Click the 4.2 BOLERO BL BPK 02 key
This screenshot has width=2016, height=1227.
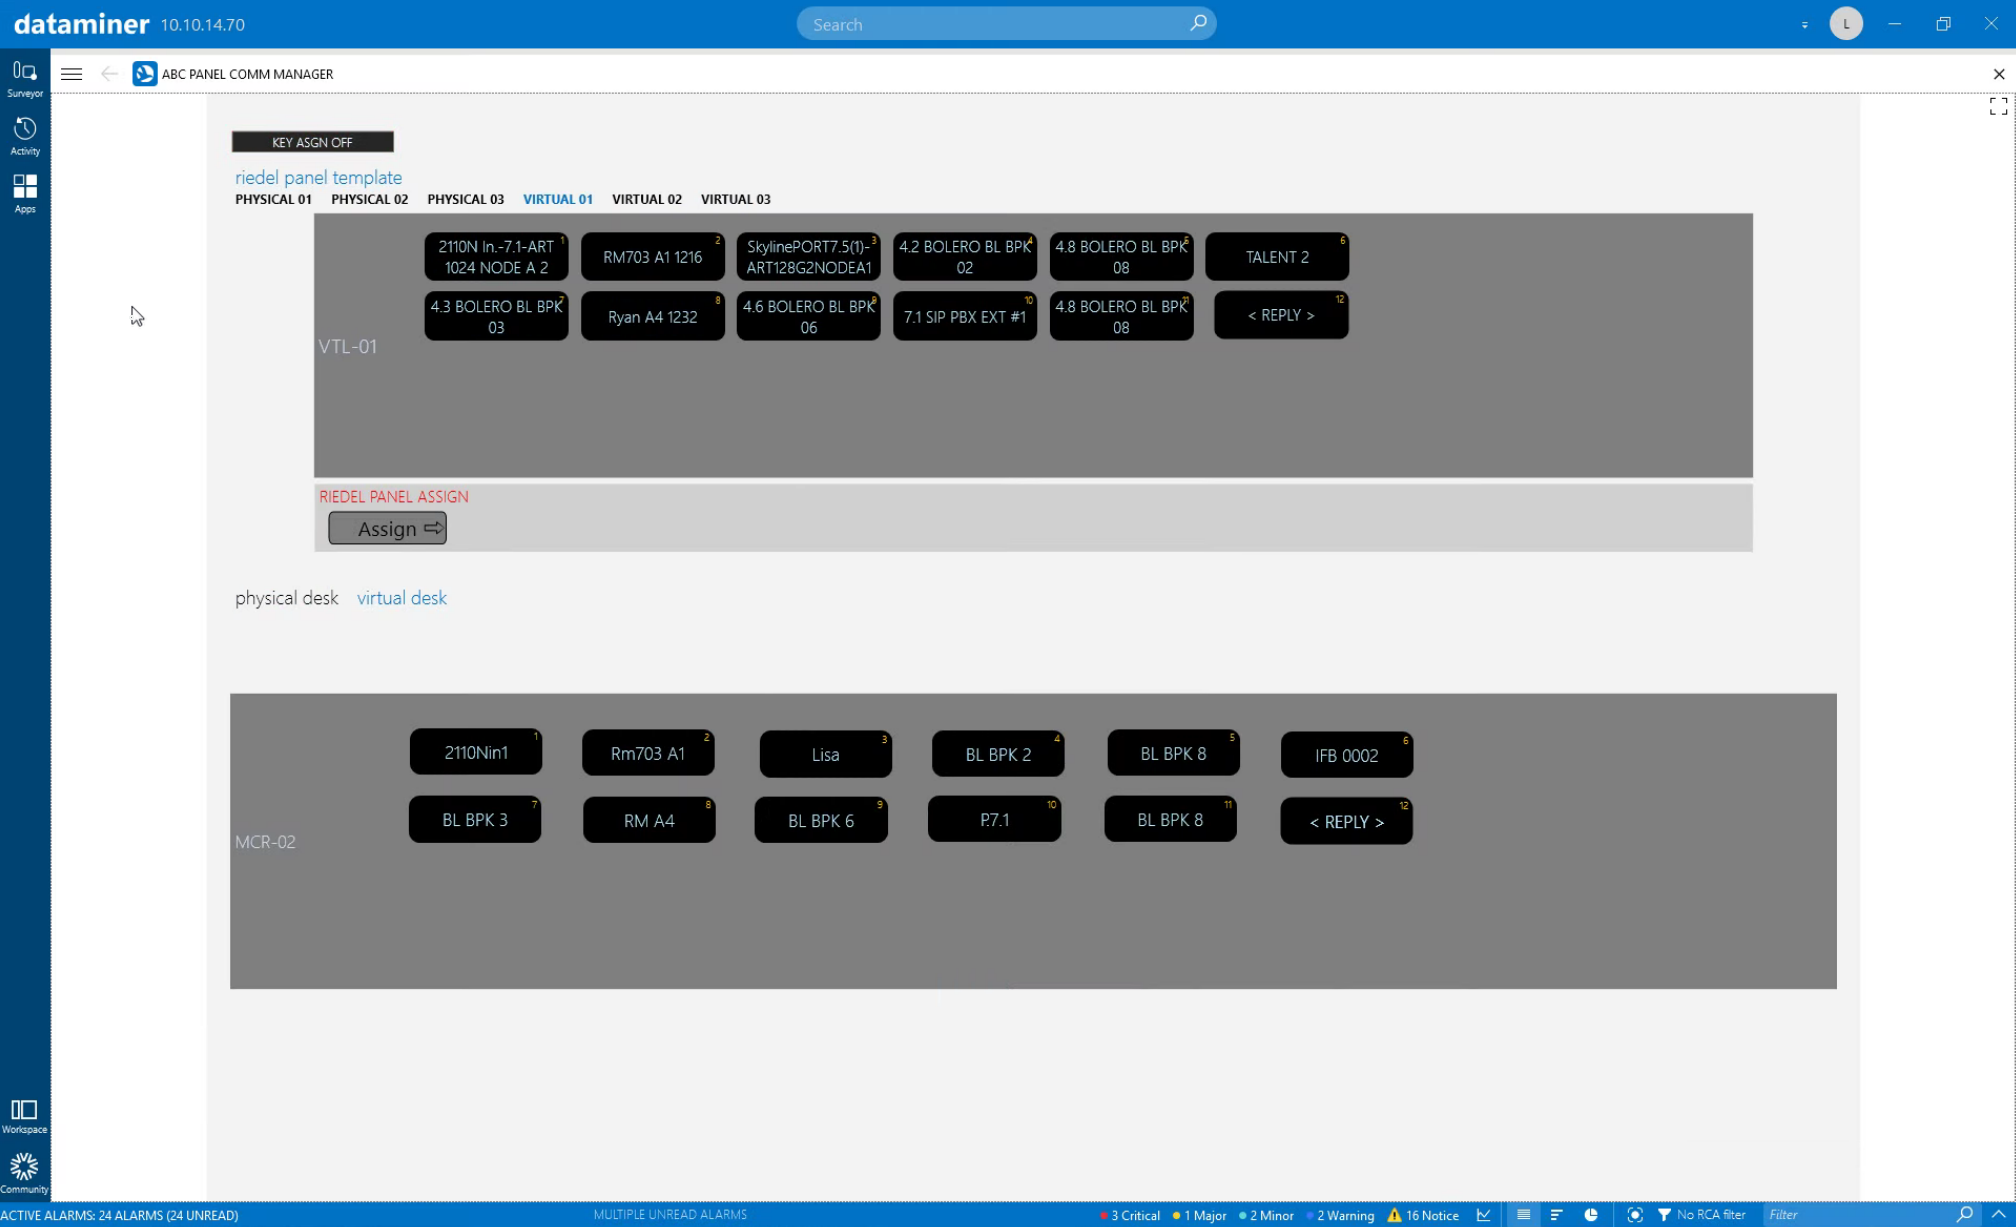(965, 257)
